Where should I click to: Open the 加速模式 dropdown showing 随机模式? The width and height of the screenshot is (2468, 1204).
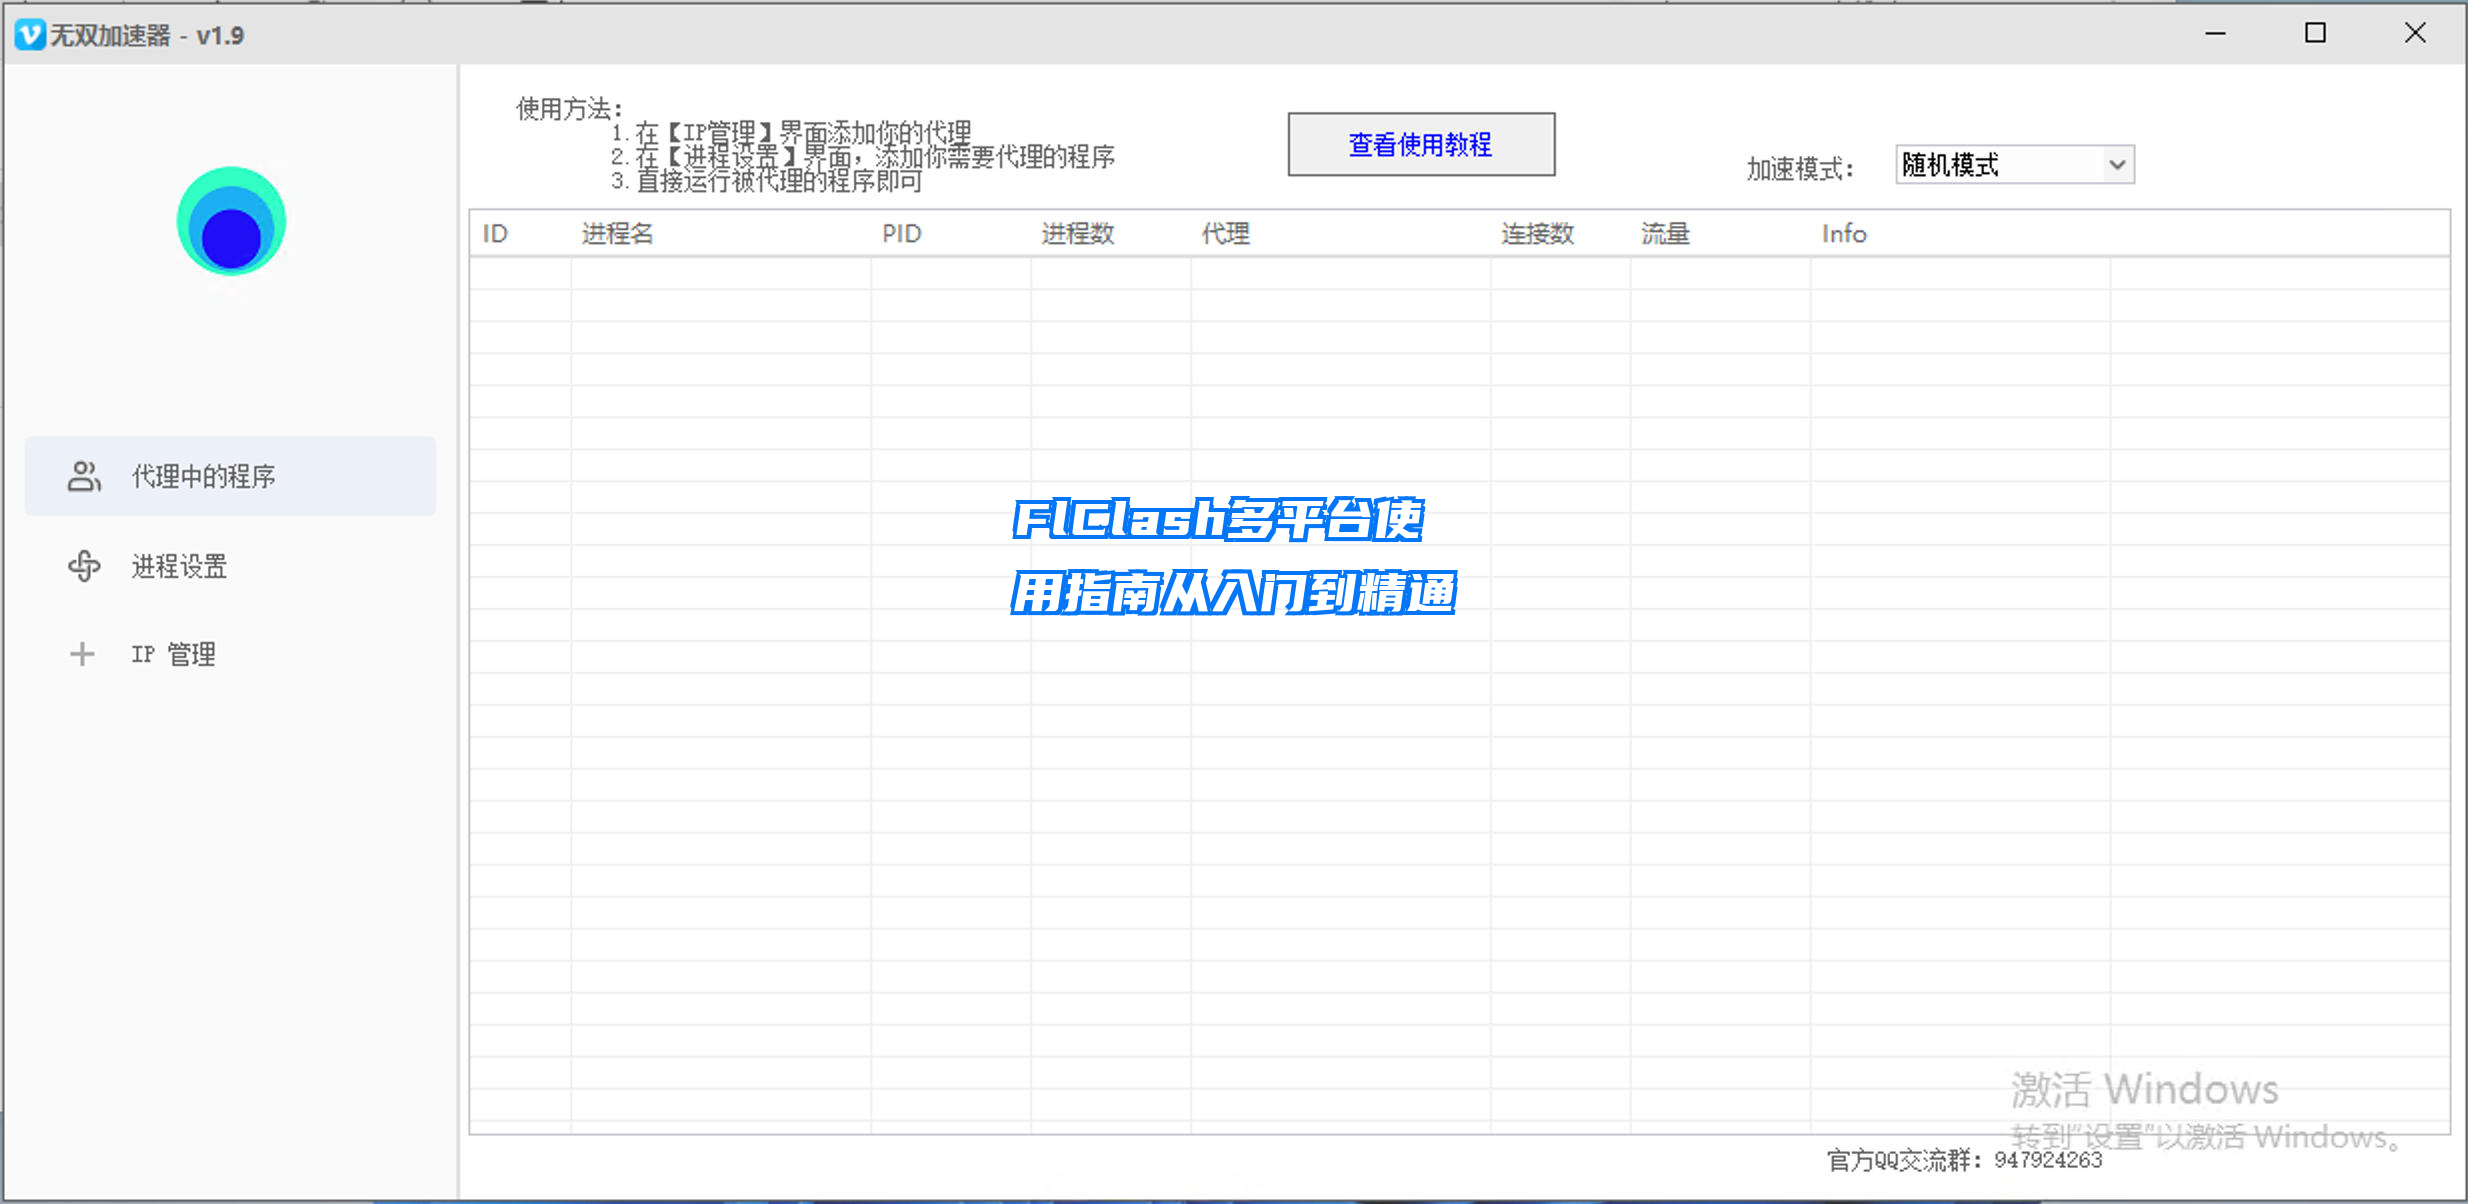2015,165
